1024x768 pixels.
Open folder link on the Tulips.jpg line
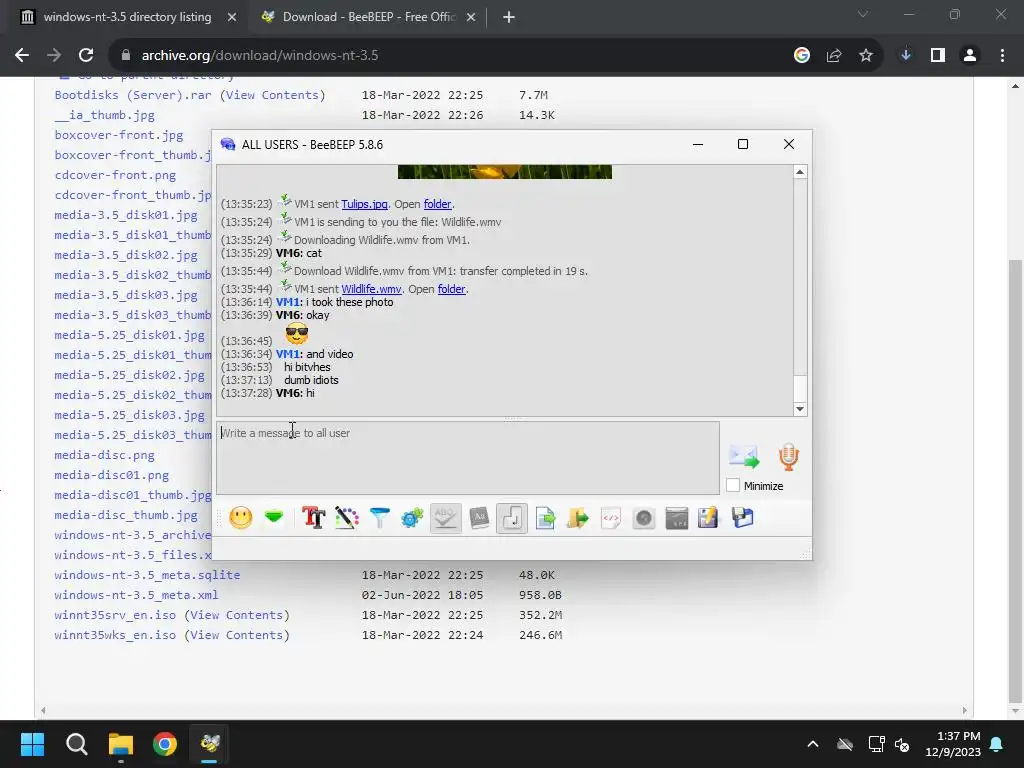coord(438,204)
